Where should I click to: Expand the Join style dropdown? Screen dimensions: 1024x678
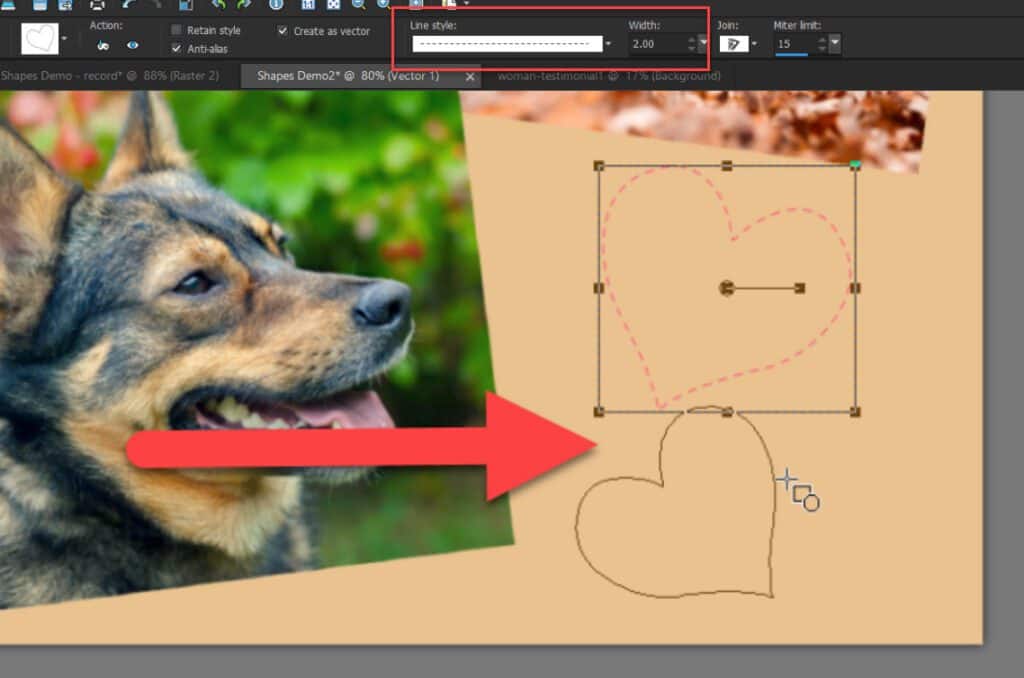tap(756, 44)
